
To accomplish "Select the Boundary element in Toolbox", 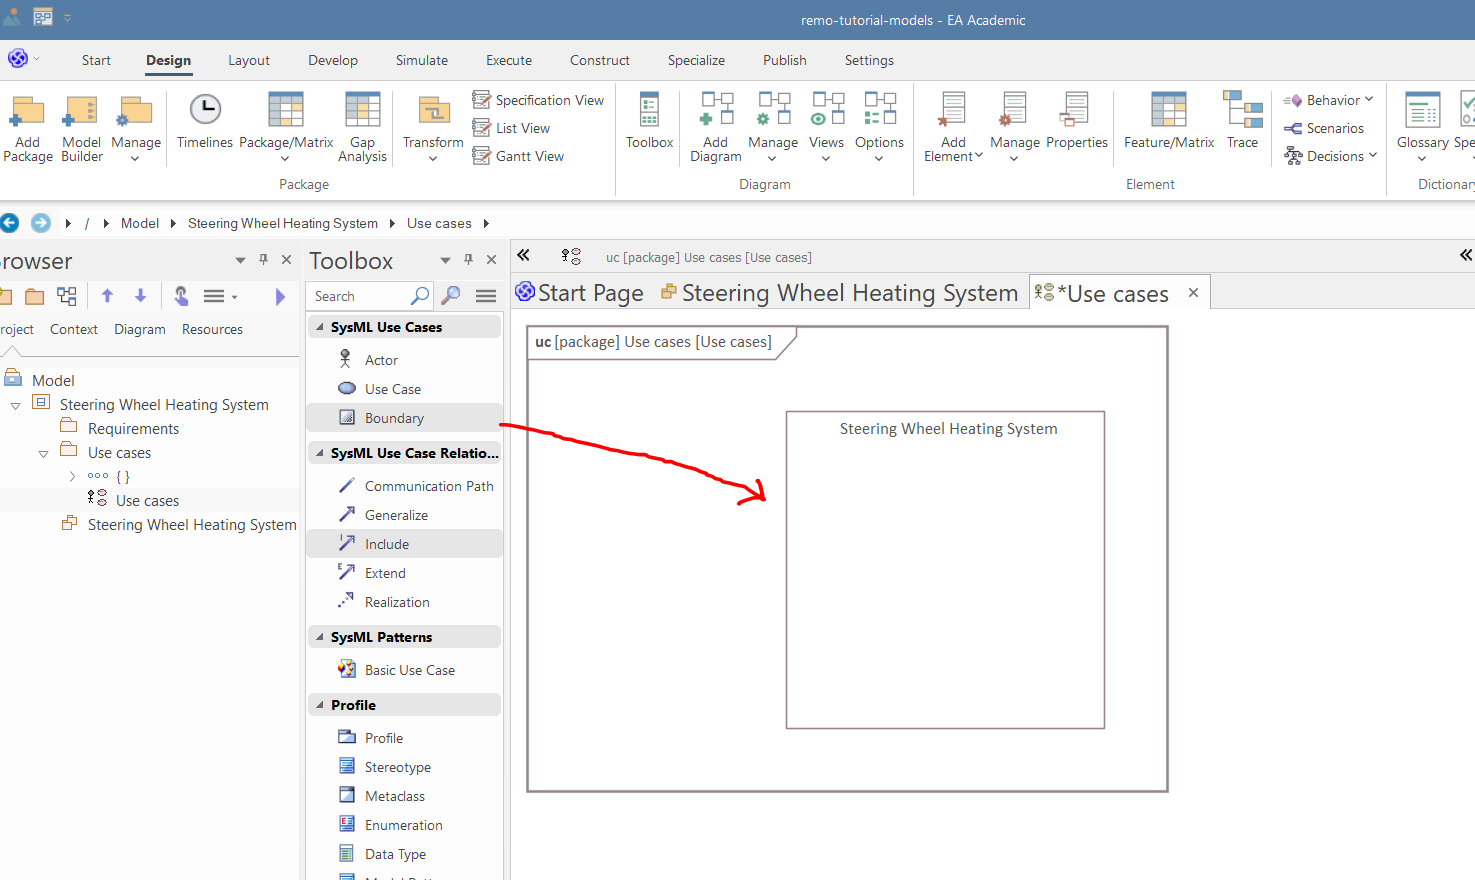I will 394,418.
